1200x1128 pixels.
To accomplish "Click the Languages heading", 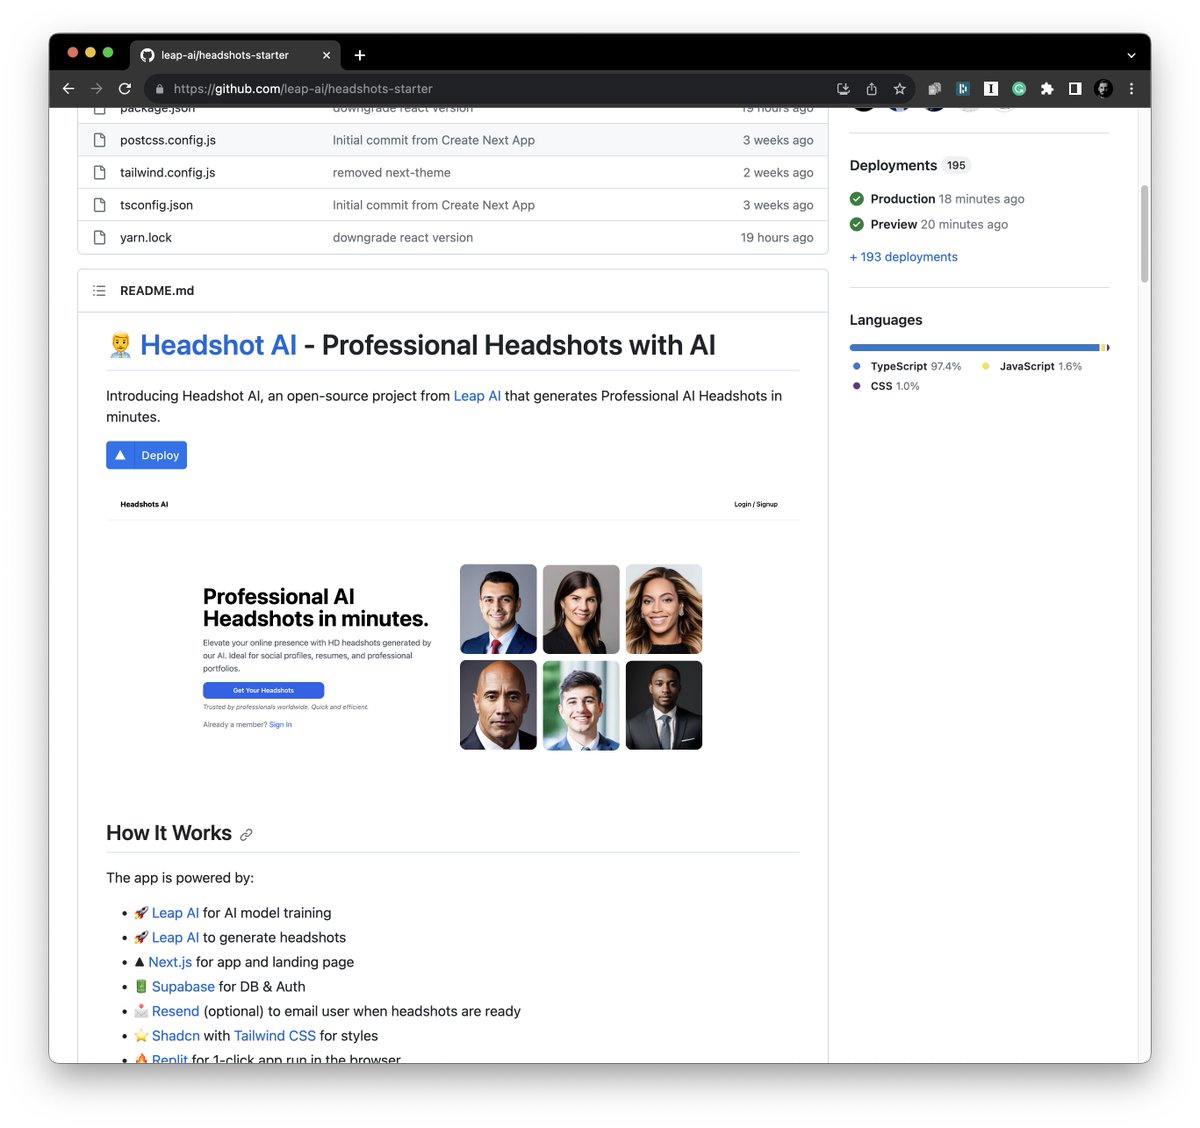I will 886,320.
